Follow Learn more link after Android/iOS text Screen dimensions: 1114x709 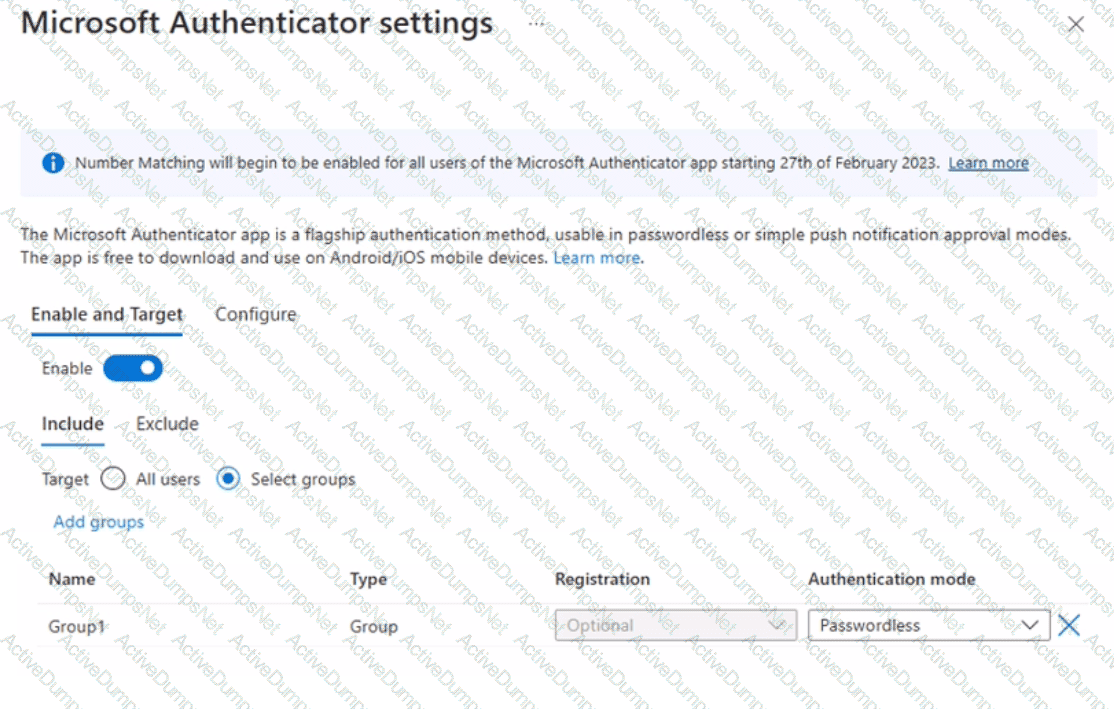pyautogui.click(x=597, y=258)
